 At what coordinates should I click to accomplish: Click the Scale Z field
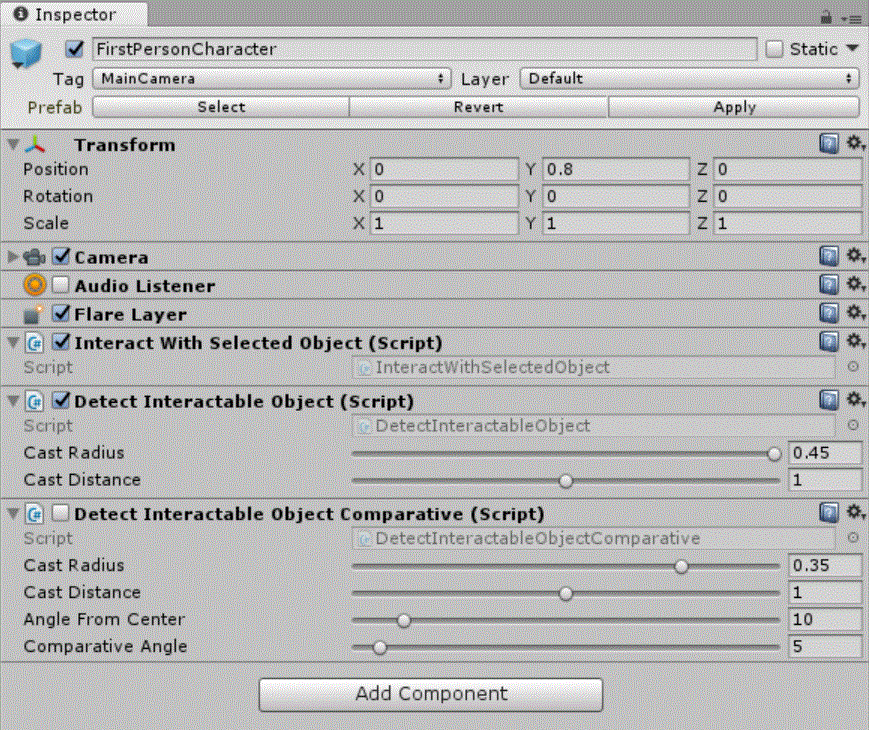[788, 223]
